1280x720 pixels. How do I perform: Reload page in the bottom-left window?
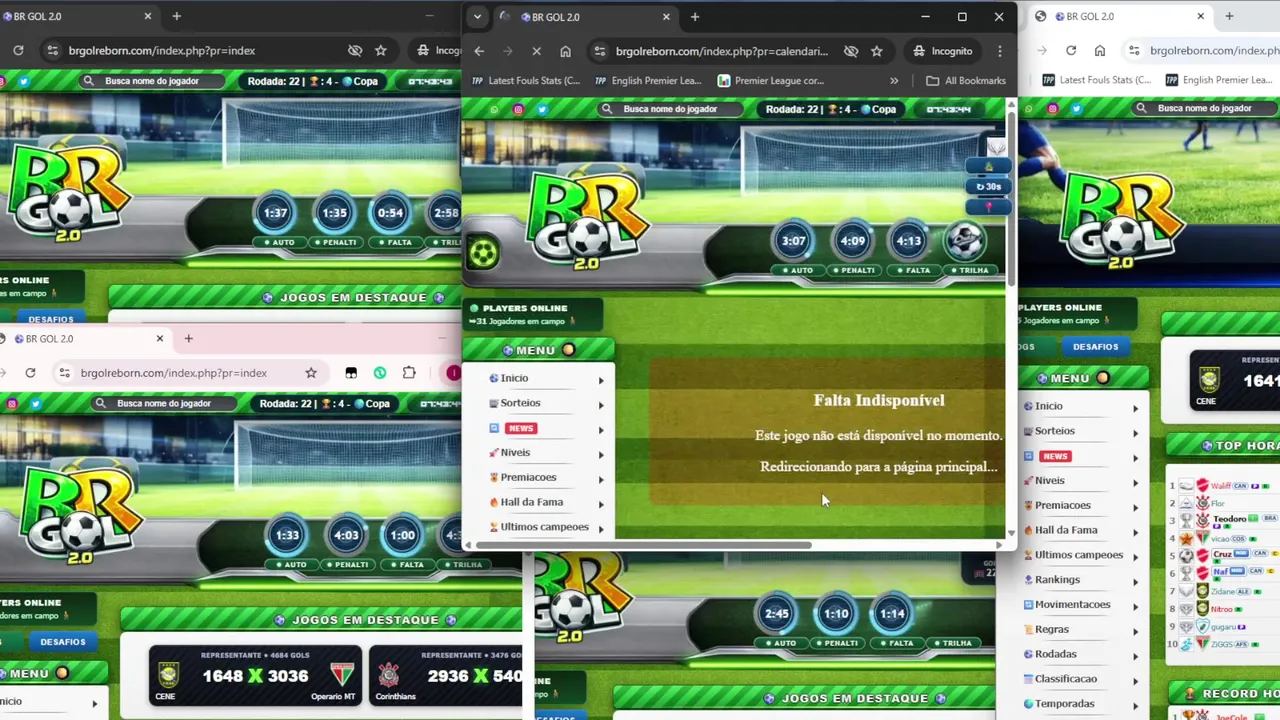point(30,373)
